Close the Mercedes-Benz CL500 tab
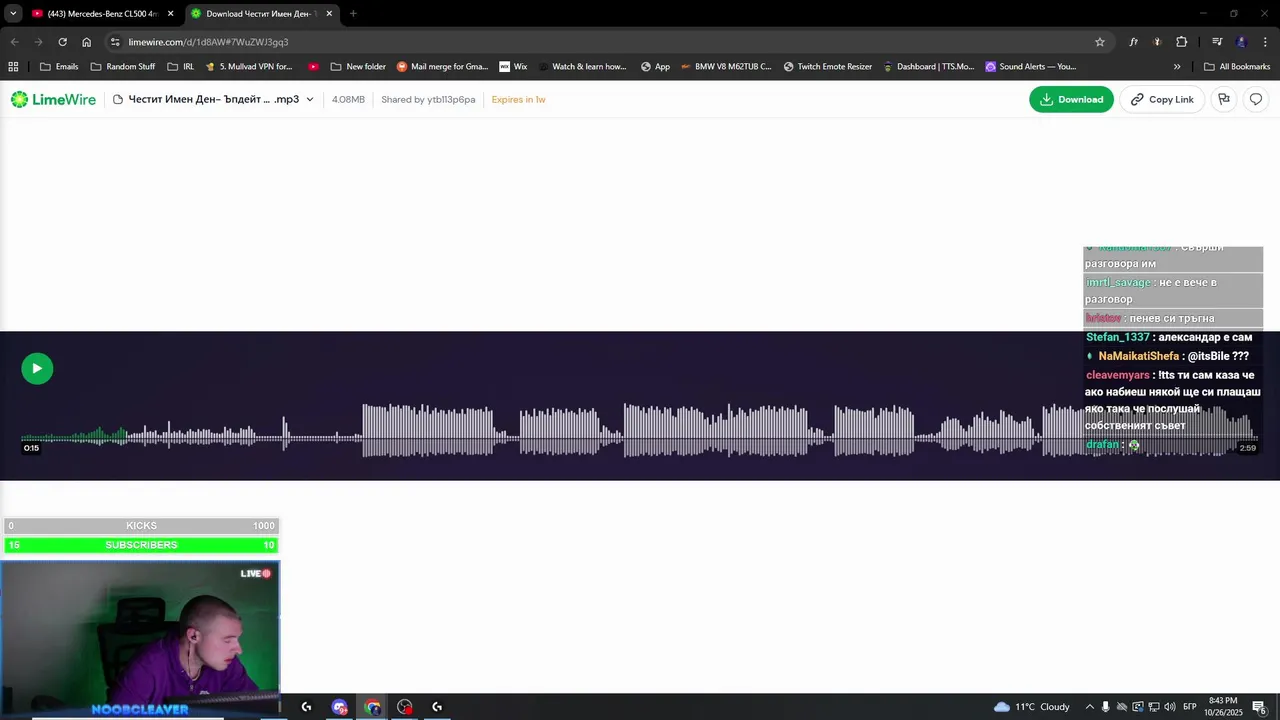The width and height of the screenshot is (1280, 720). (170, 14)
